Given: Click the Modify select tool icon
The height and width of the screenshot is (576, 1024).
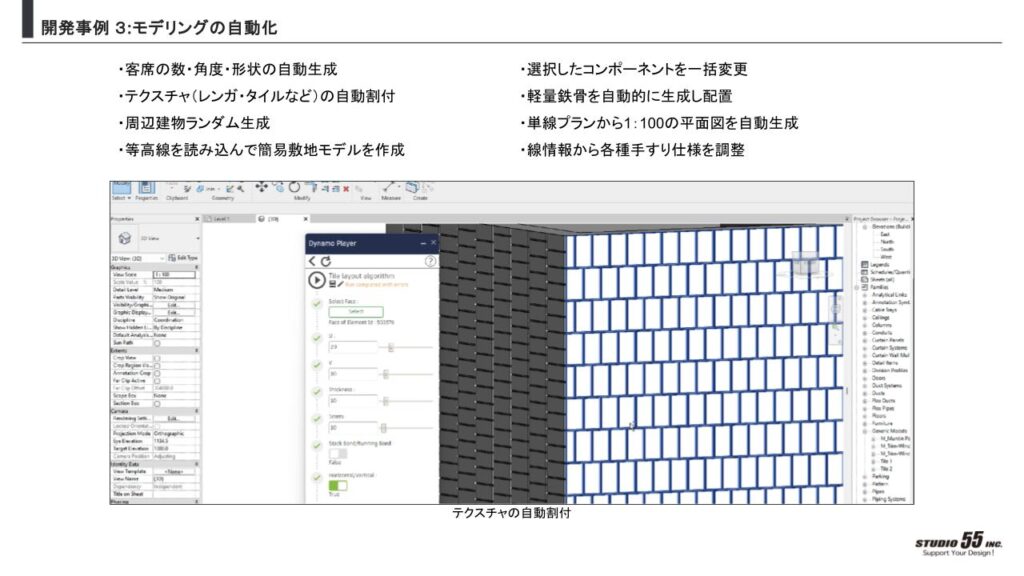Looking at the screenshot, I should point(121,187).
